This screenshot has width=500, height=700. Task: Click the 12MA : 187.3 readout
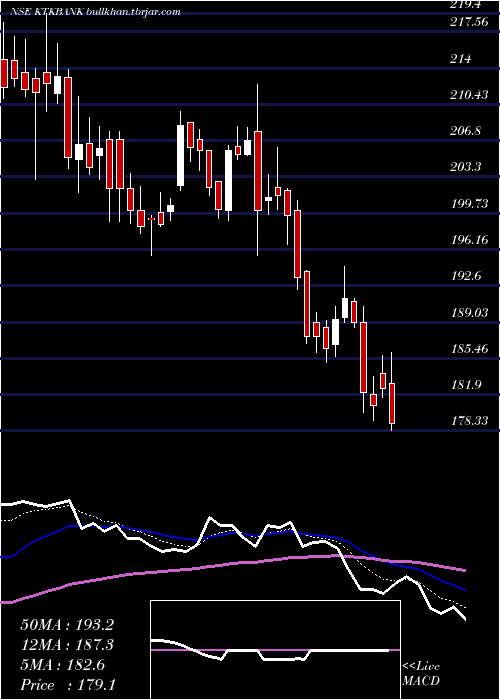(x=67, y=645)
